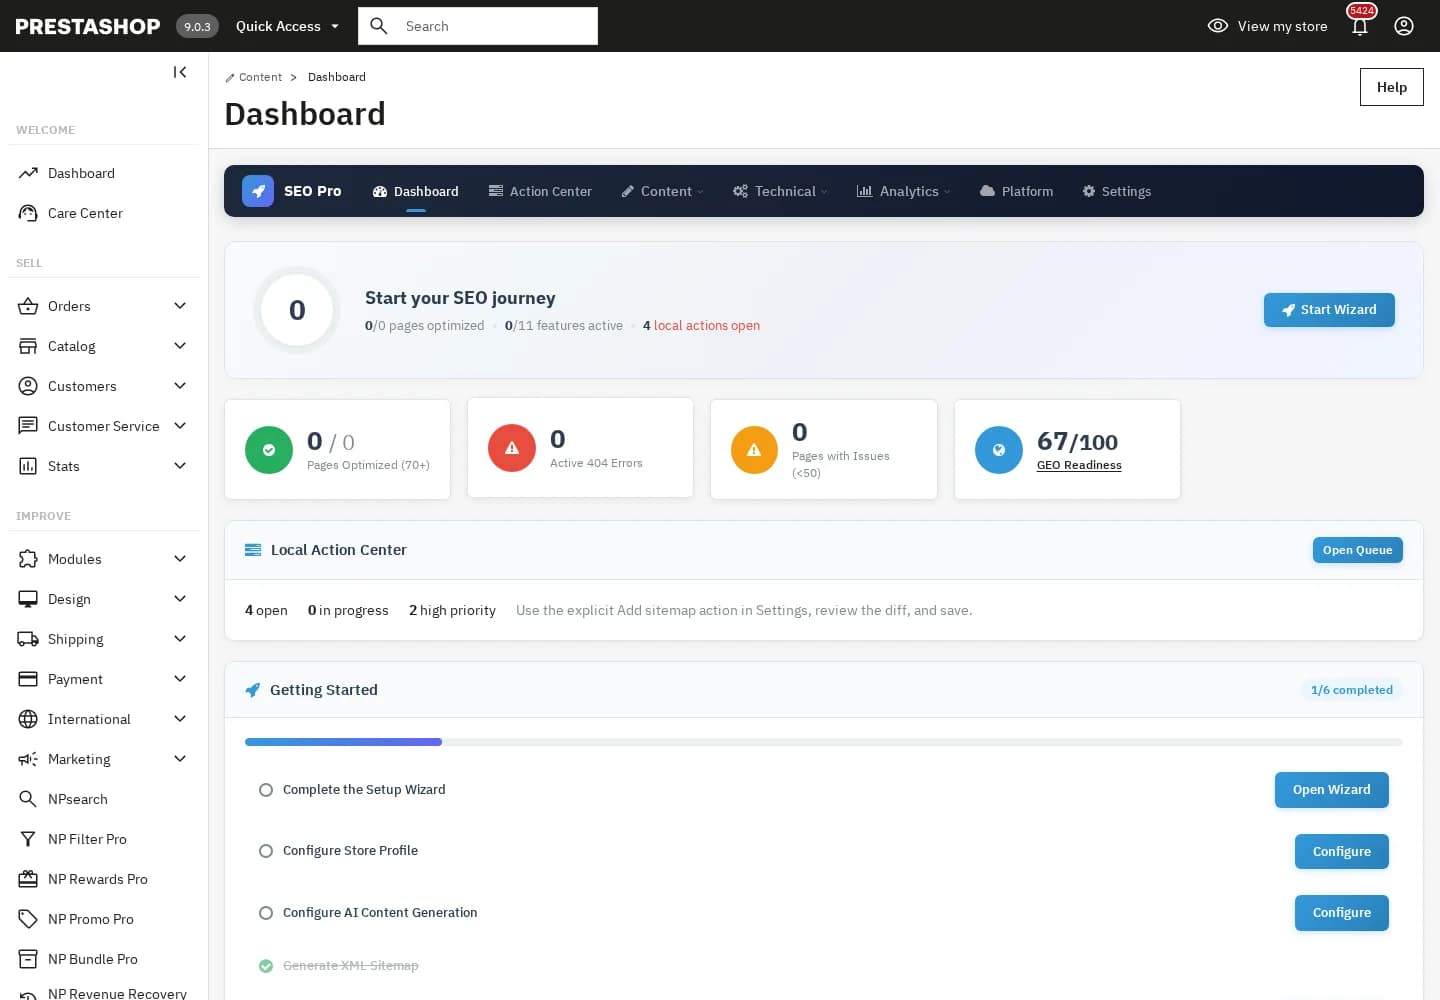Screen dimensions: 1440x1000
Task: Click Configure for AI Content Generation
Action: 1342,913
